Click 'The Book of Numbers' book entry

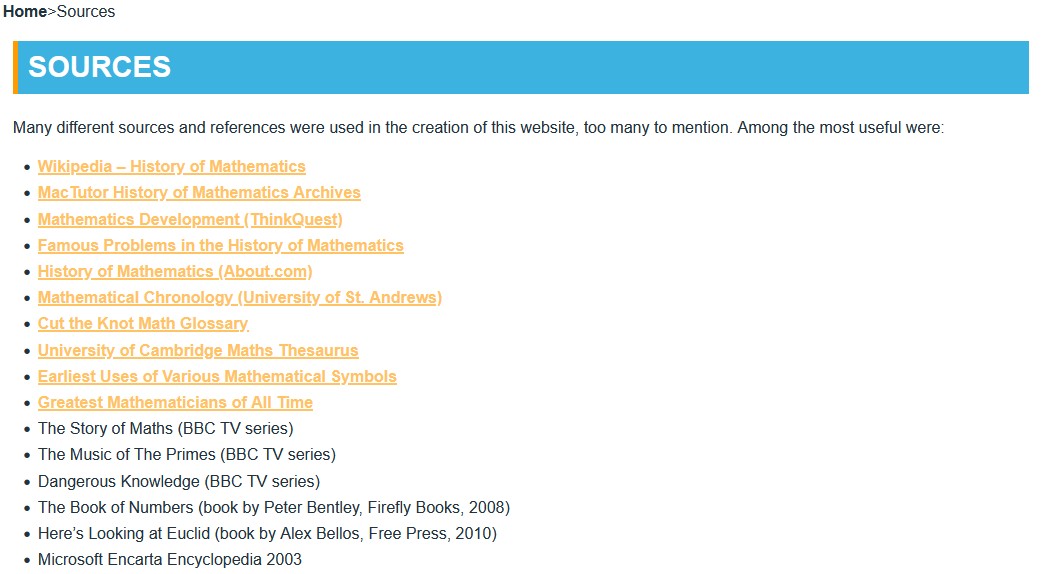(x=274, y=507)
